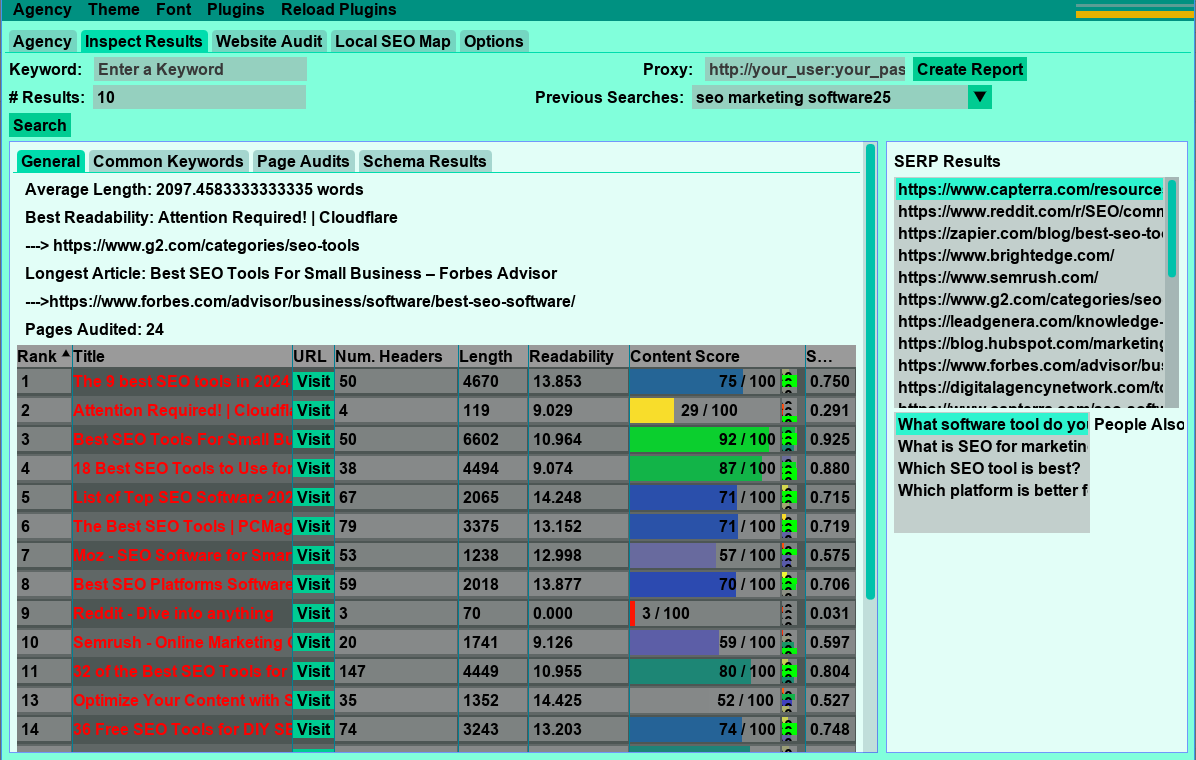Sort by the Num. Headers column
The width and height of the screenshot is (1196, 760).
point(395,356)
